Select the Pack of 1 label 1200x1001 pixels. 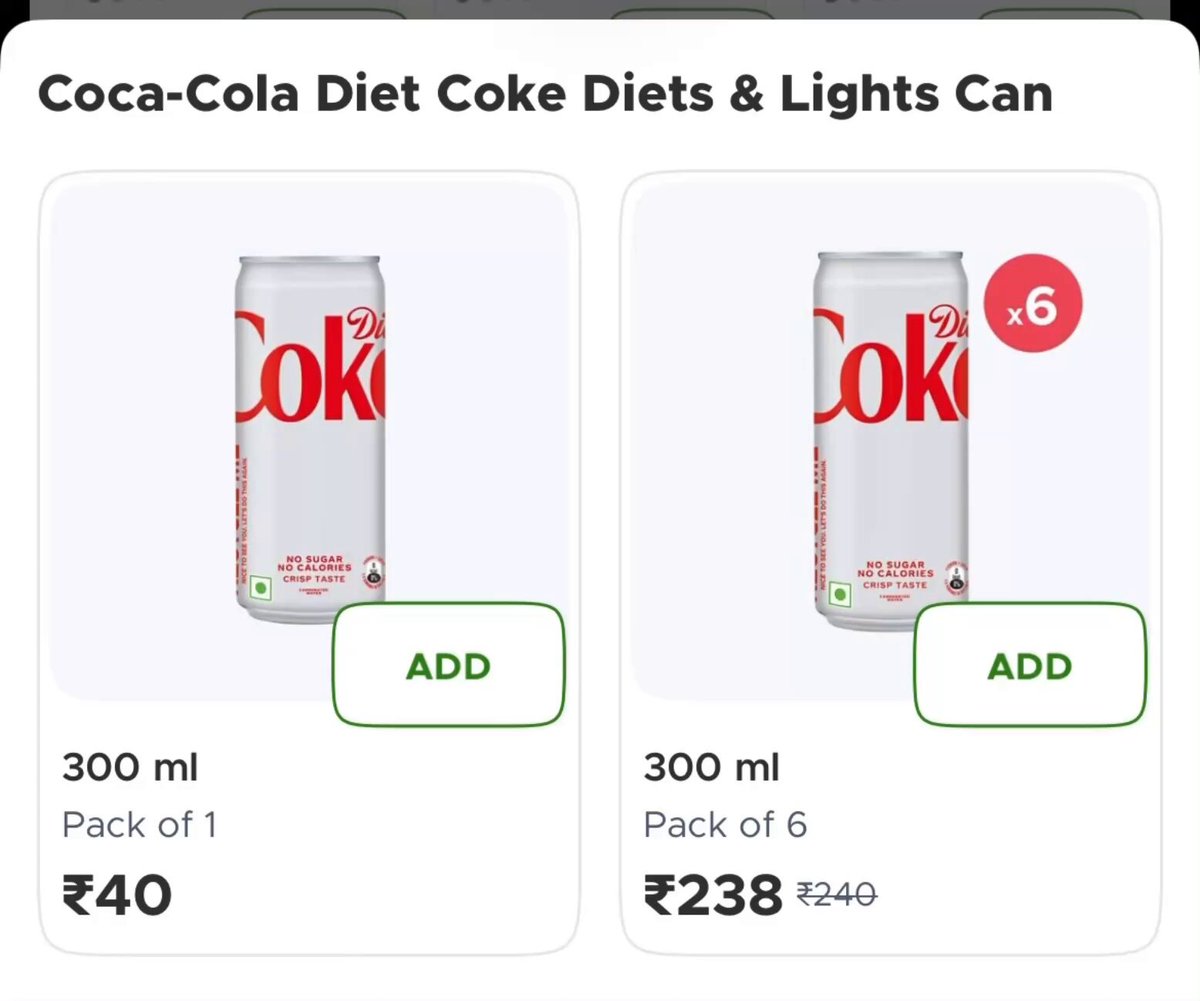point(139,825)
